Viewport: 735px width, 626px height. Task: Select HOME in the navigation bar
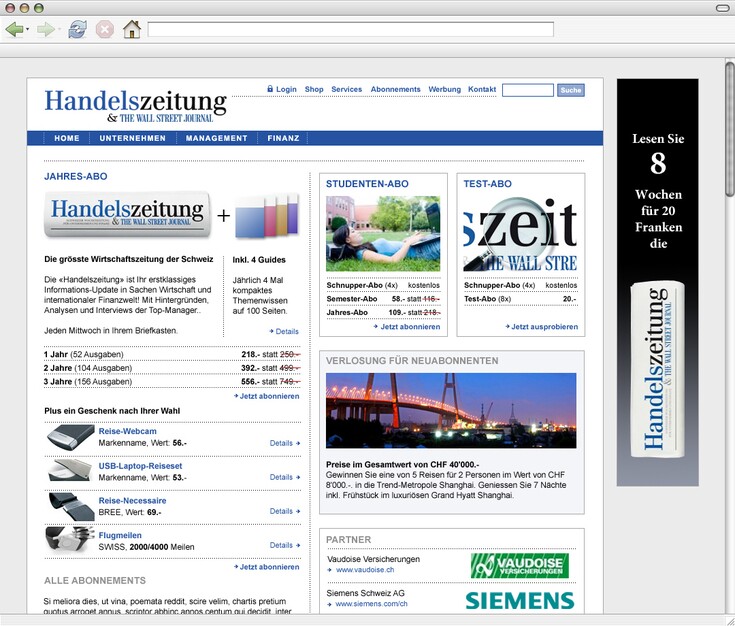67,138
